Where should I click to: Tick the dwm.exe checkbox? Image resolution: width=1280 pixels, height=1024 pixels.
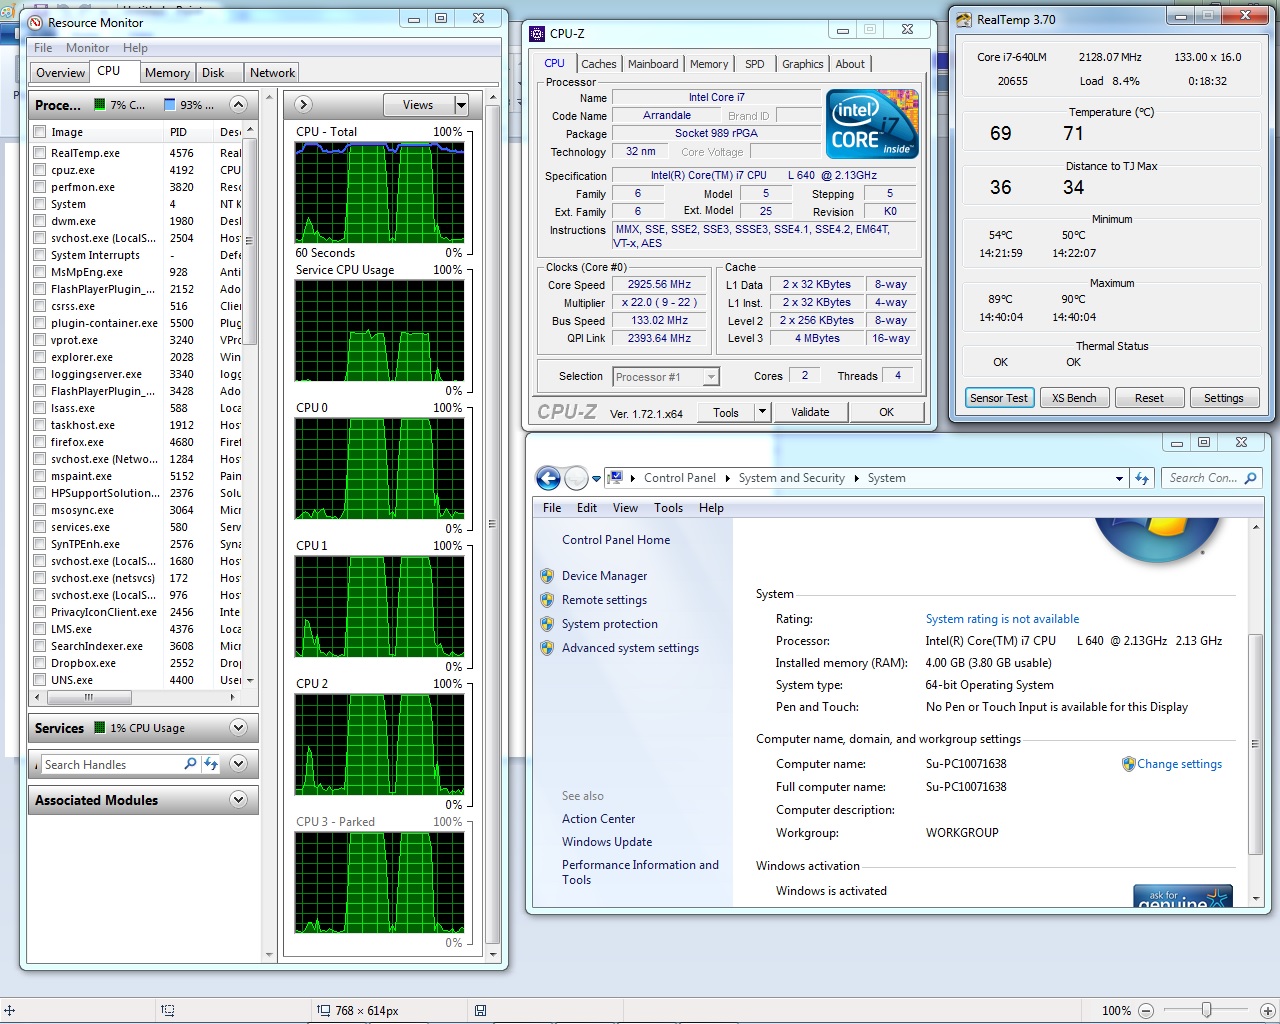pyautogui.click(x=40, y=221)
